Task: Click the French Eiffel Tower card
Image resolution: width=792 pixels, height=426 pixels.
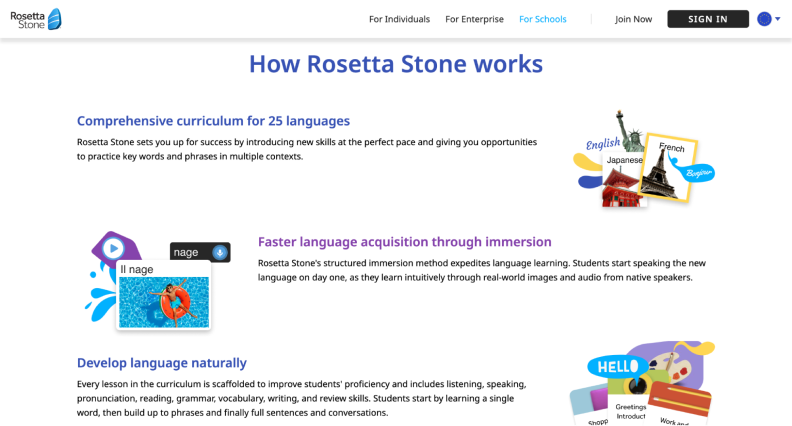Action: point(668,168)
